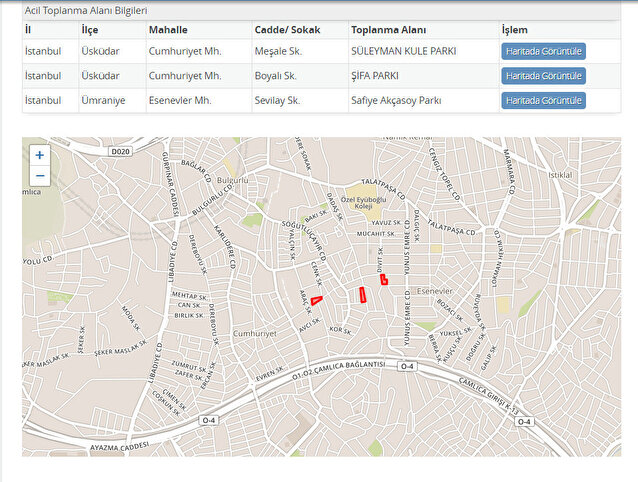638x482 pixels.
Task: Click the Toplanma Alanı column header
Action: pyautogui.click(x=390, y=30)
